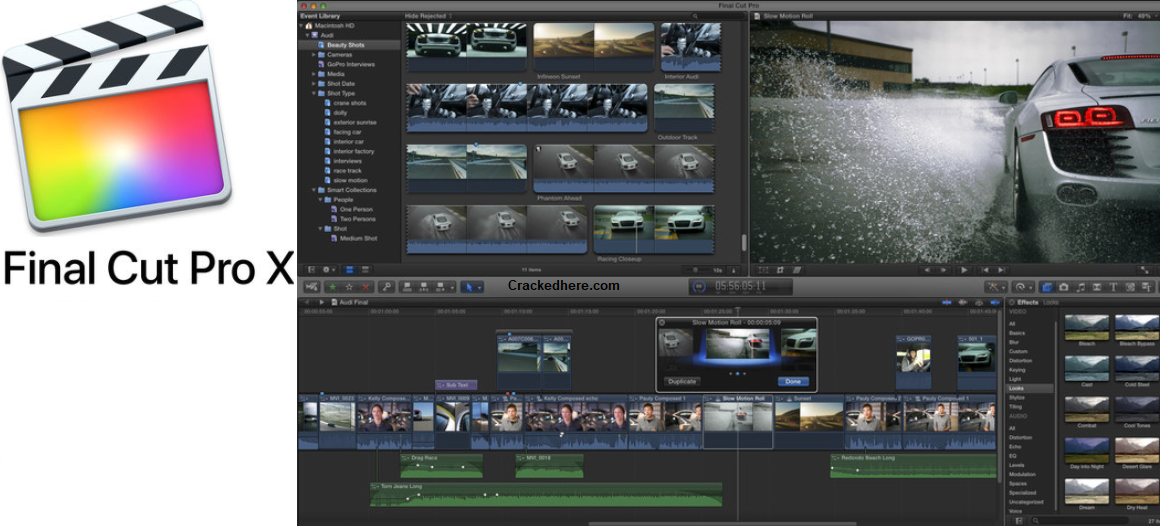Click the Import Media icon in toolbar
Screen dimensions: 1160x526
[311, 287]
